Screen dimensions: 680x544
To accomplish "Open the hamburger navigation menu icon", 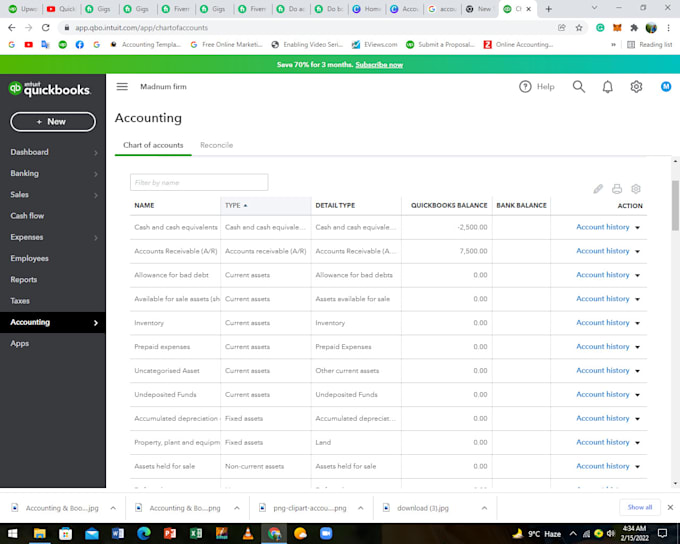I will 122,87.
